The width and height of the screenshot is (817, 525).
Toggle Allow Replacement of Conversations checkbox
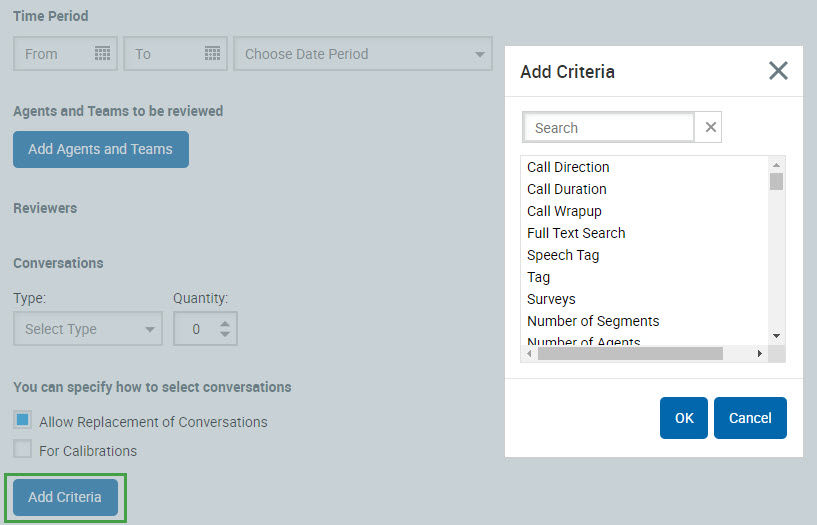pyautogui.click(x=23, y=421)
